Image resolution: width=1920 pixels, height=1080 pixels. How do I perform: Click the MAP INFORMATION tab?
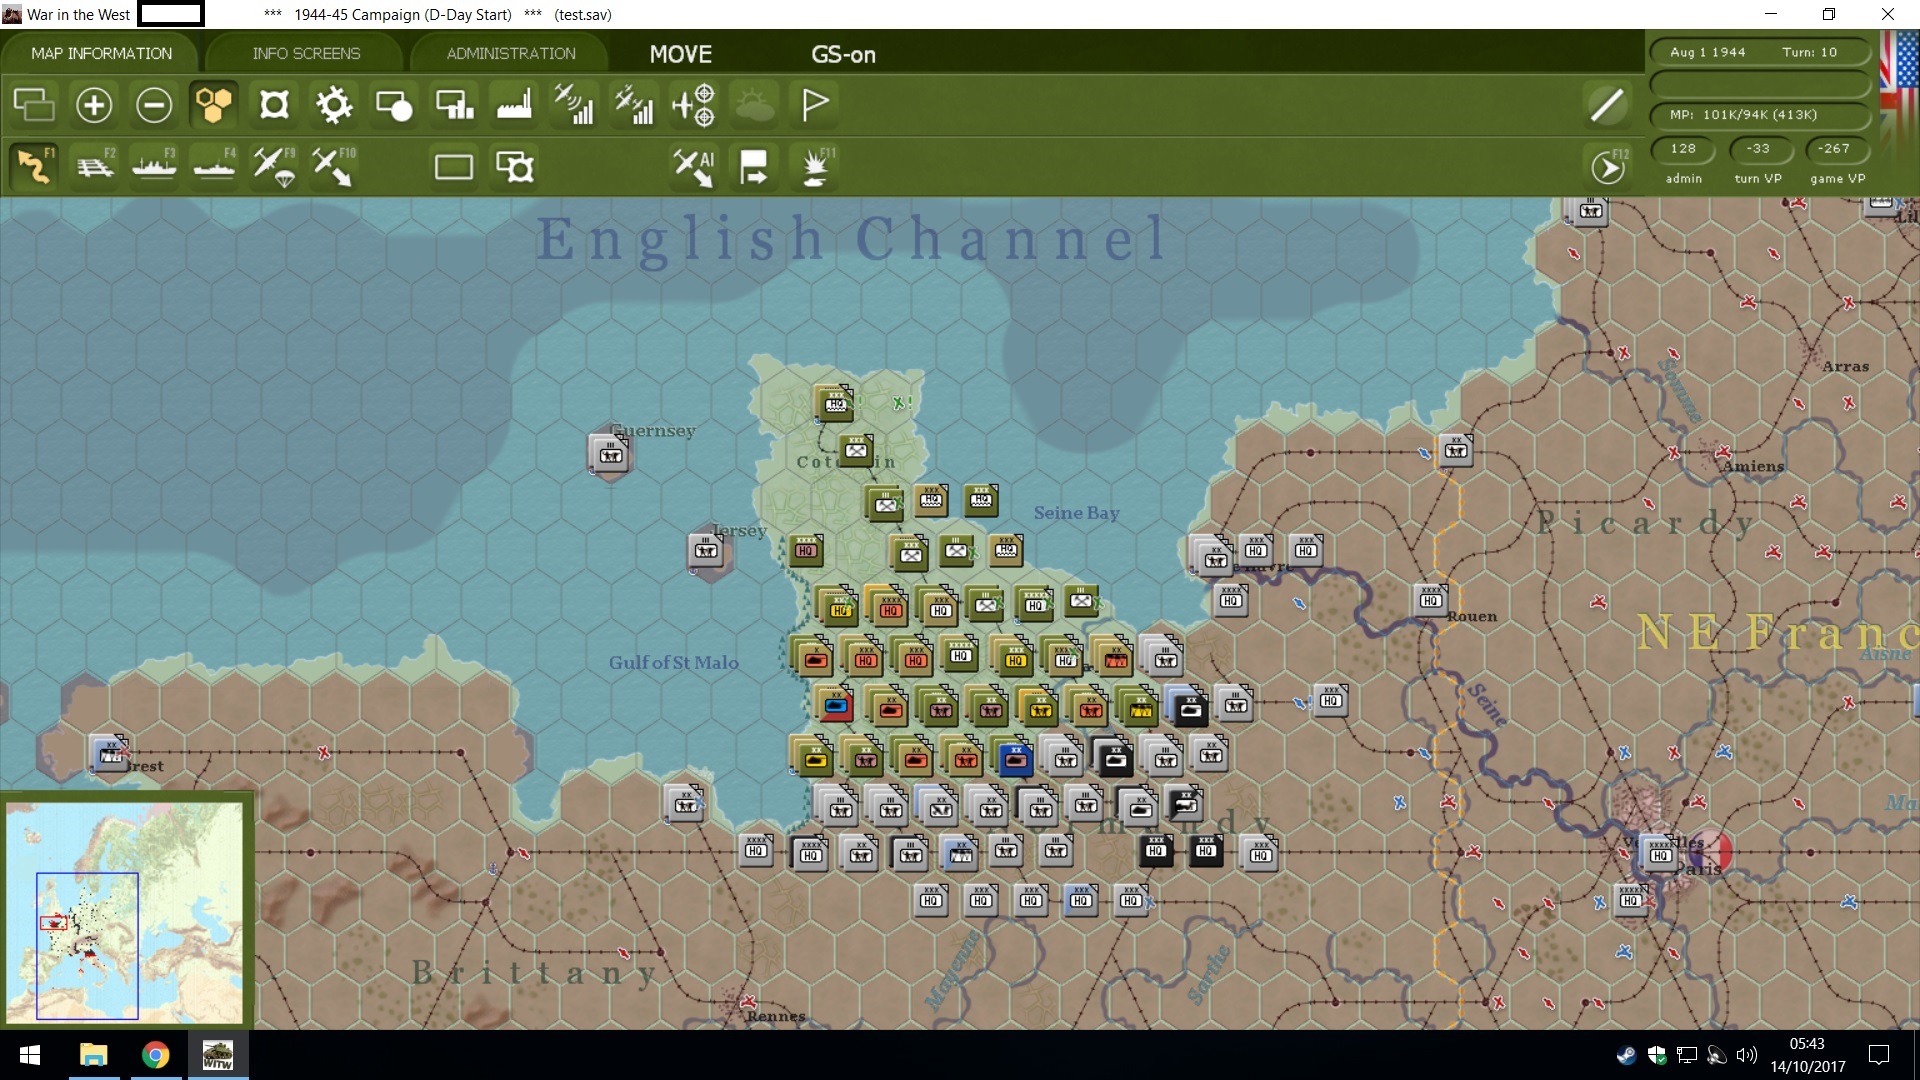(x=101, y=53)
